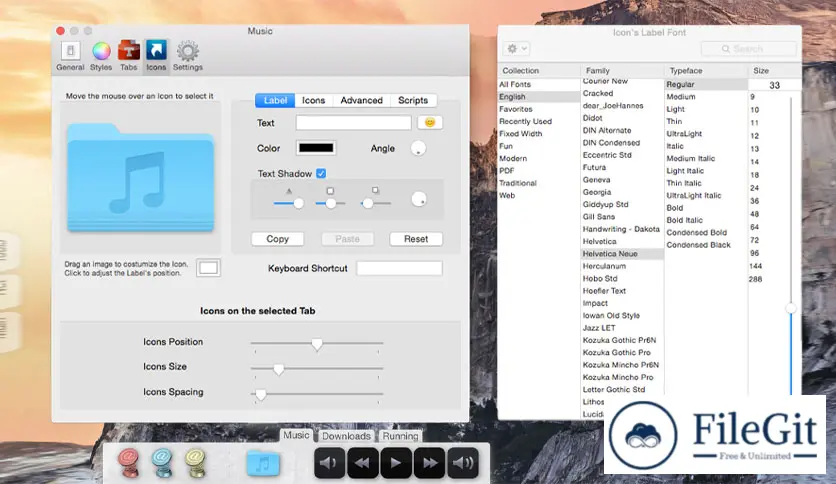
Task: Click the Music folder icon in dock
Action: coord(263,463)
